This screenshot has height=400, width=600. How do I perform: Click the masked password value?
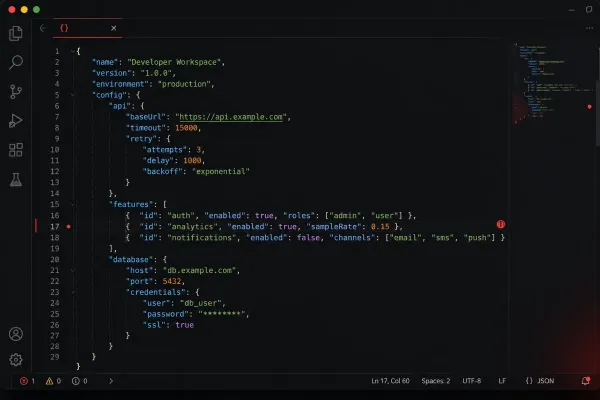tap(222, 314)
